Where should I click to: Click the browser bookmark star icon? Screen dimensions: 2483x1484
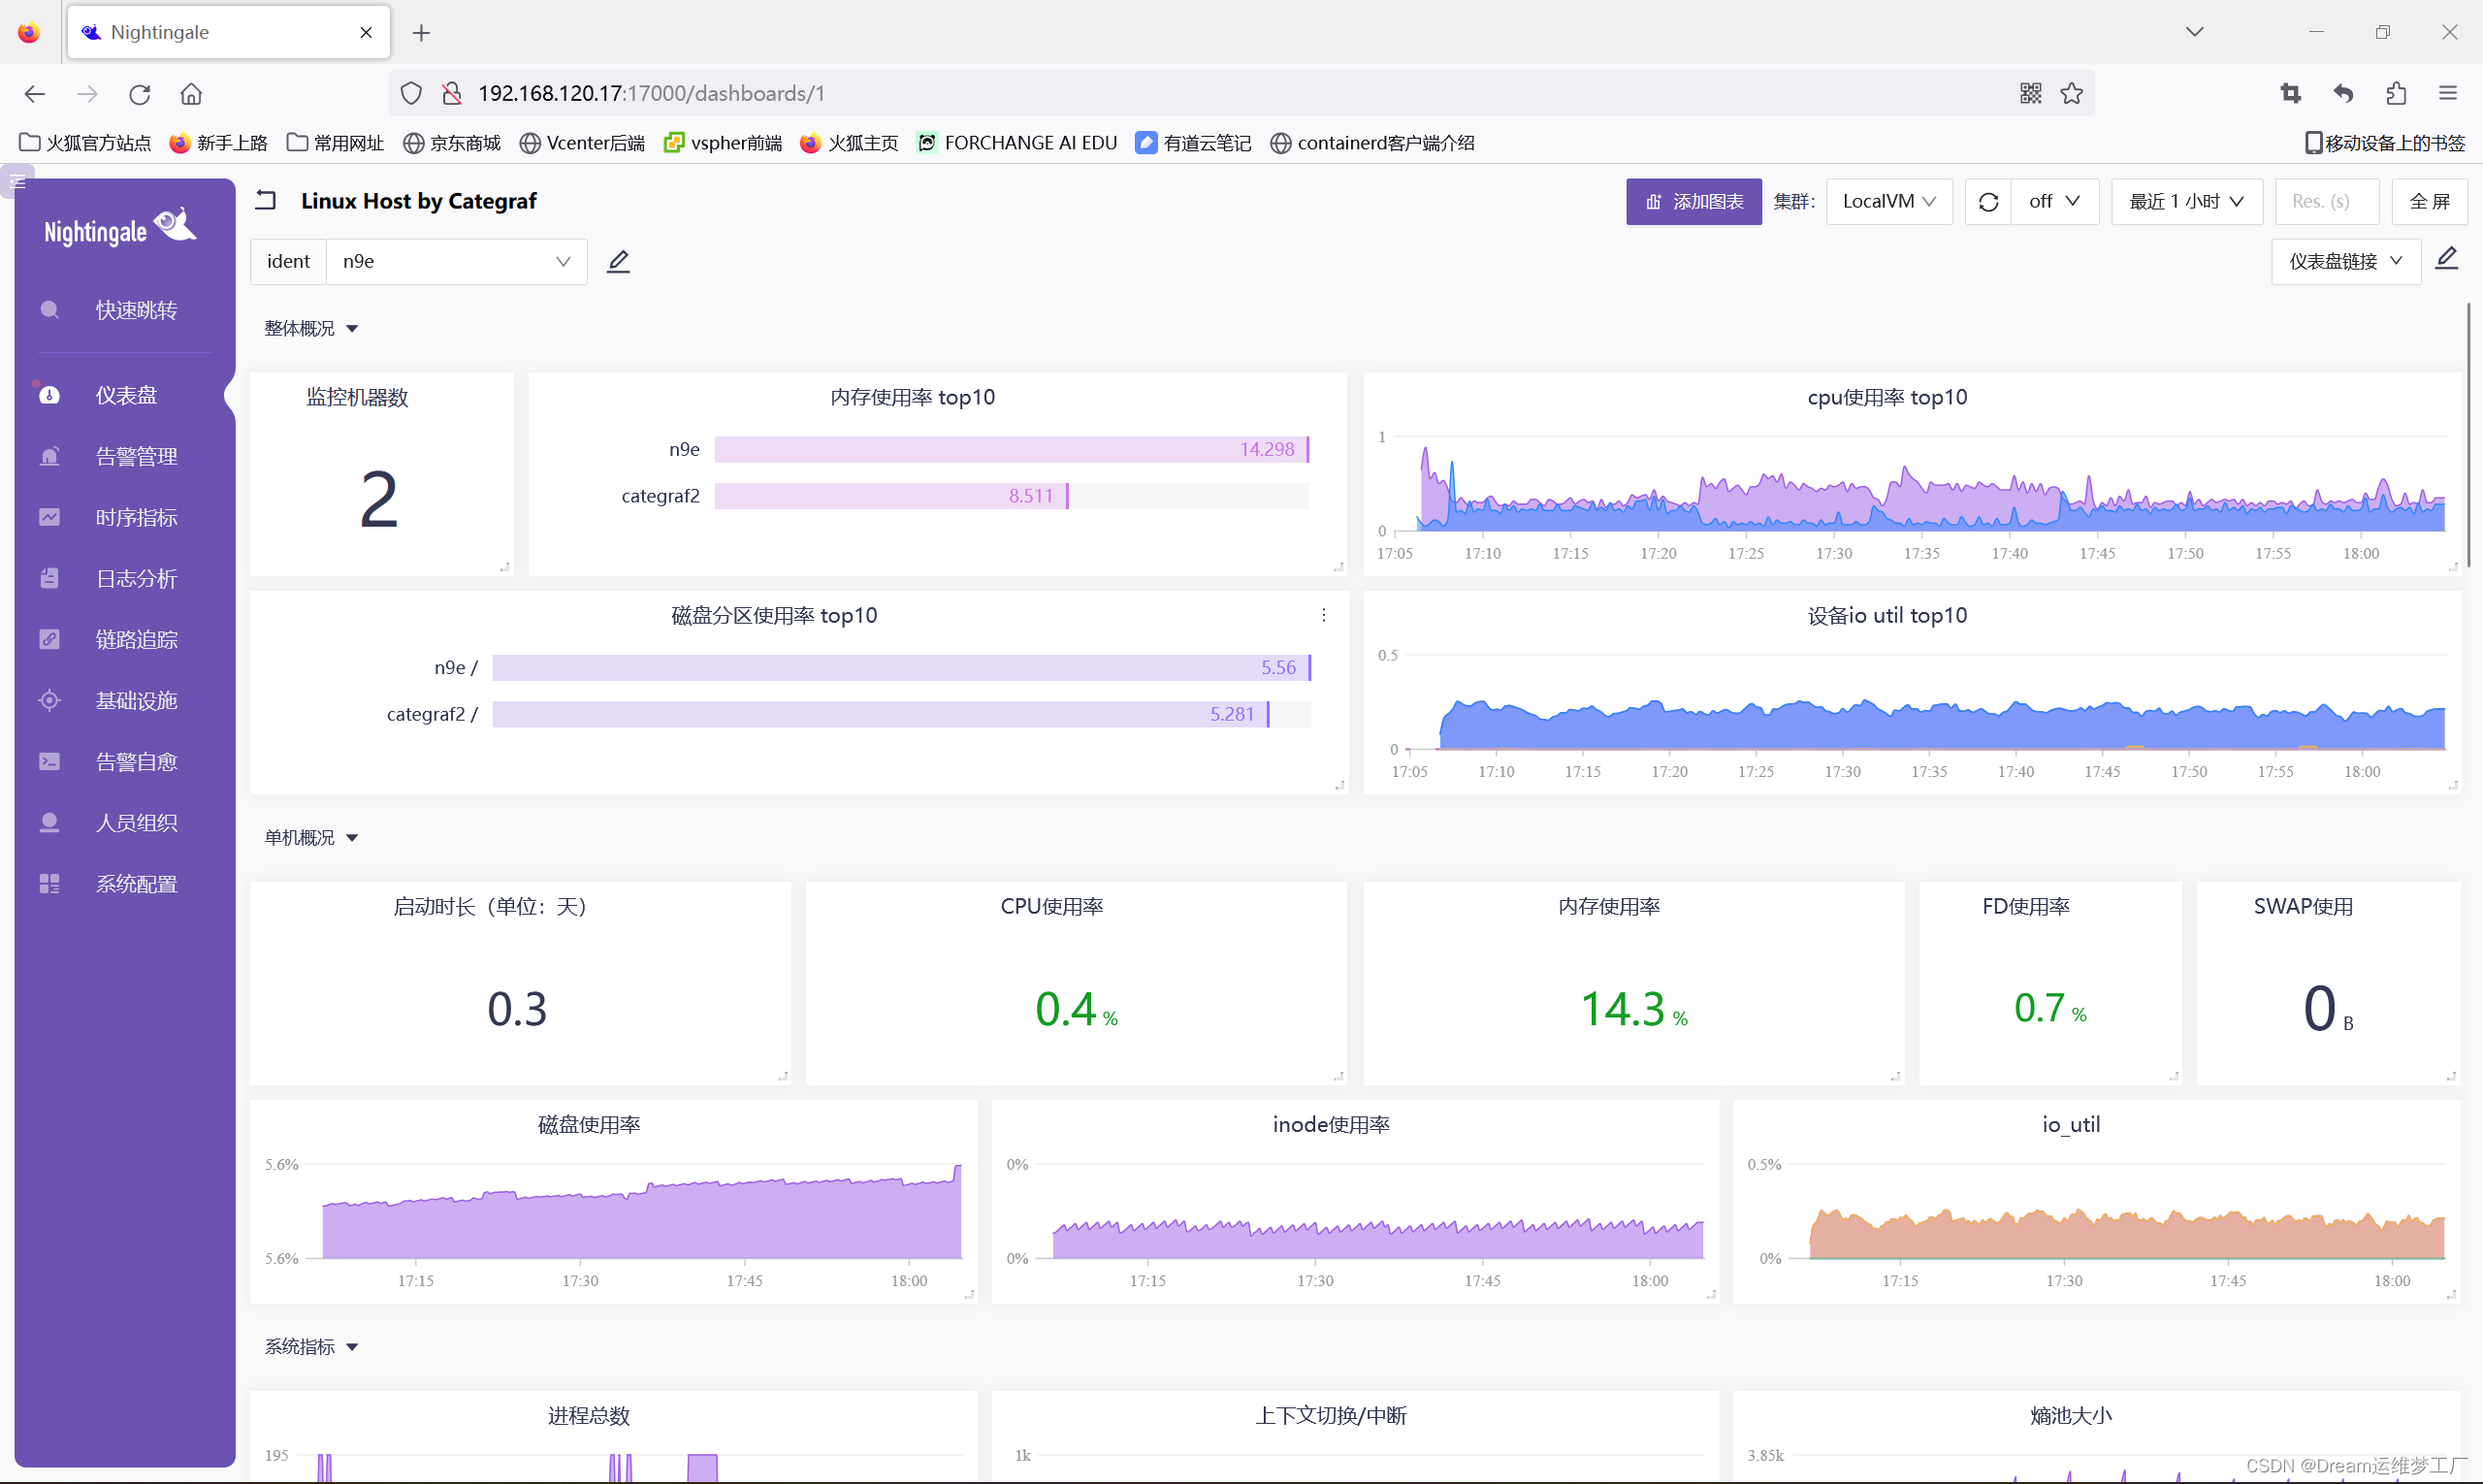2071,93
